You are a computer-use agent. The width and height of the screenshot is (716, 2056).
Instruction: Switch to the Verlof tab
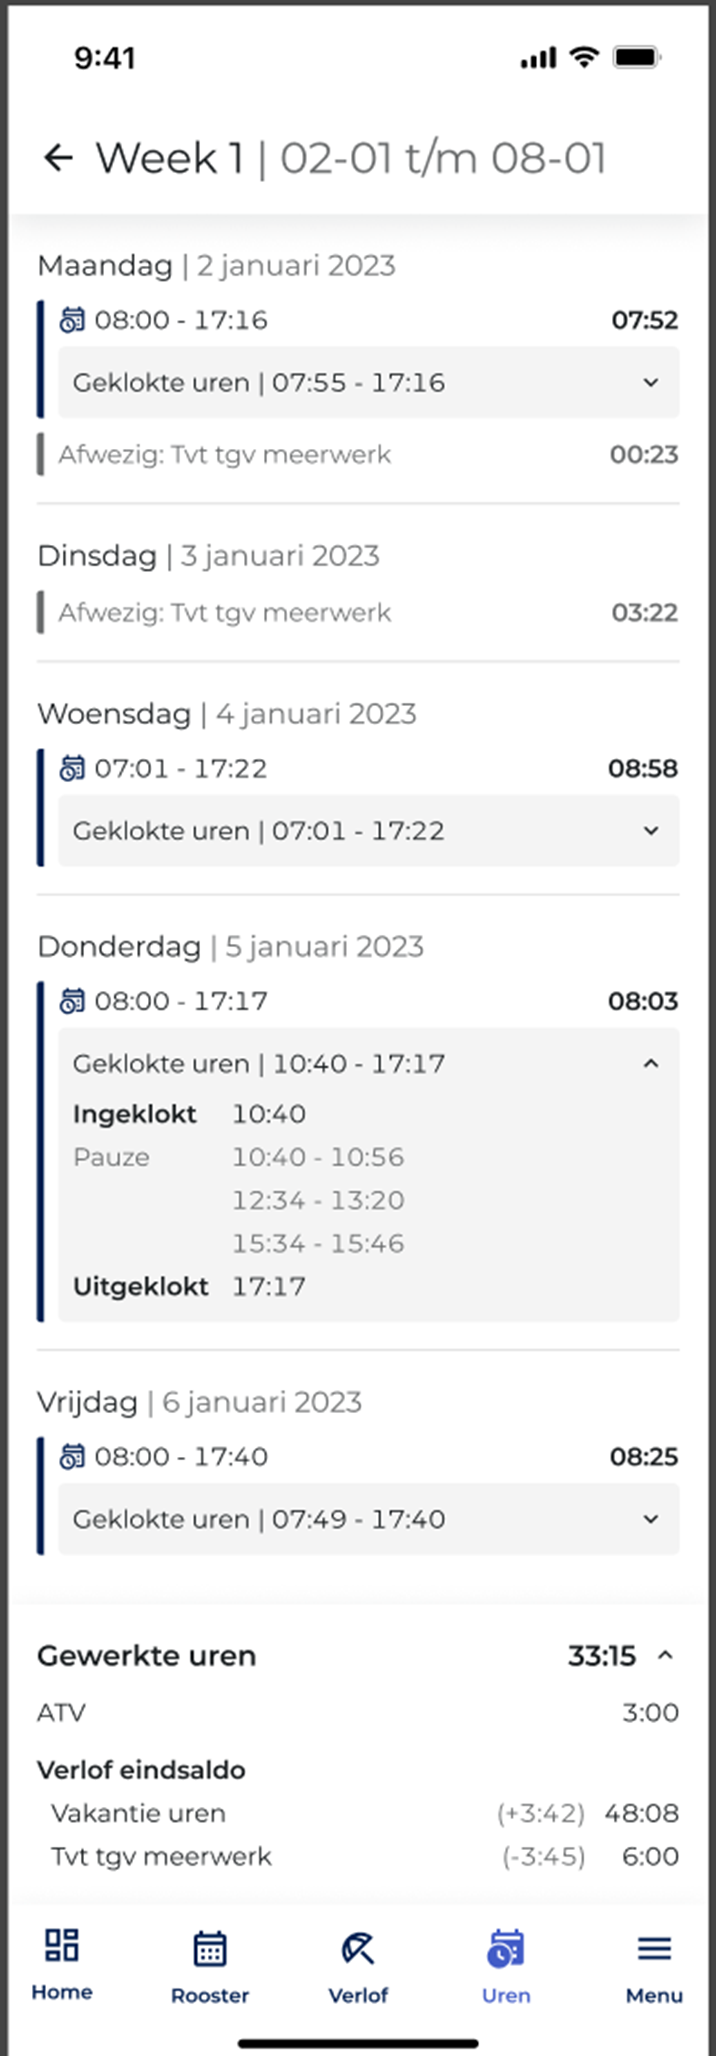pos(357,1960)
